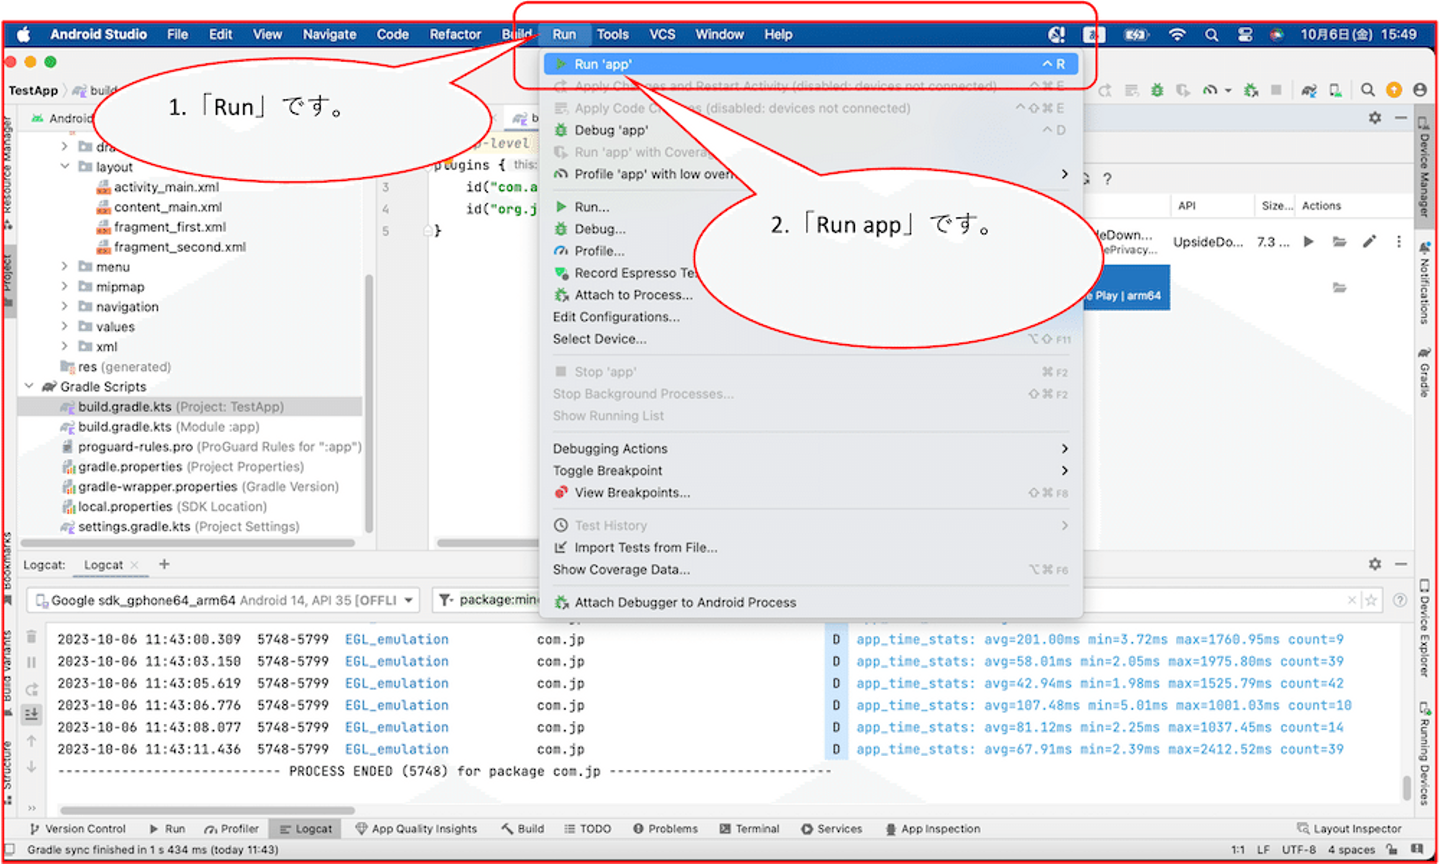Viewport: 1440px width, 864px height.
Task: Open the UpsideDown device folder icon
Action: (1339, 242)
